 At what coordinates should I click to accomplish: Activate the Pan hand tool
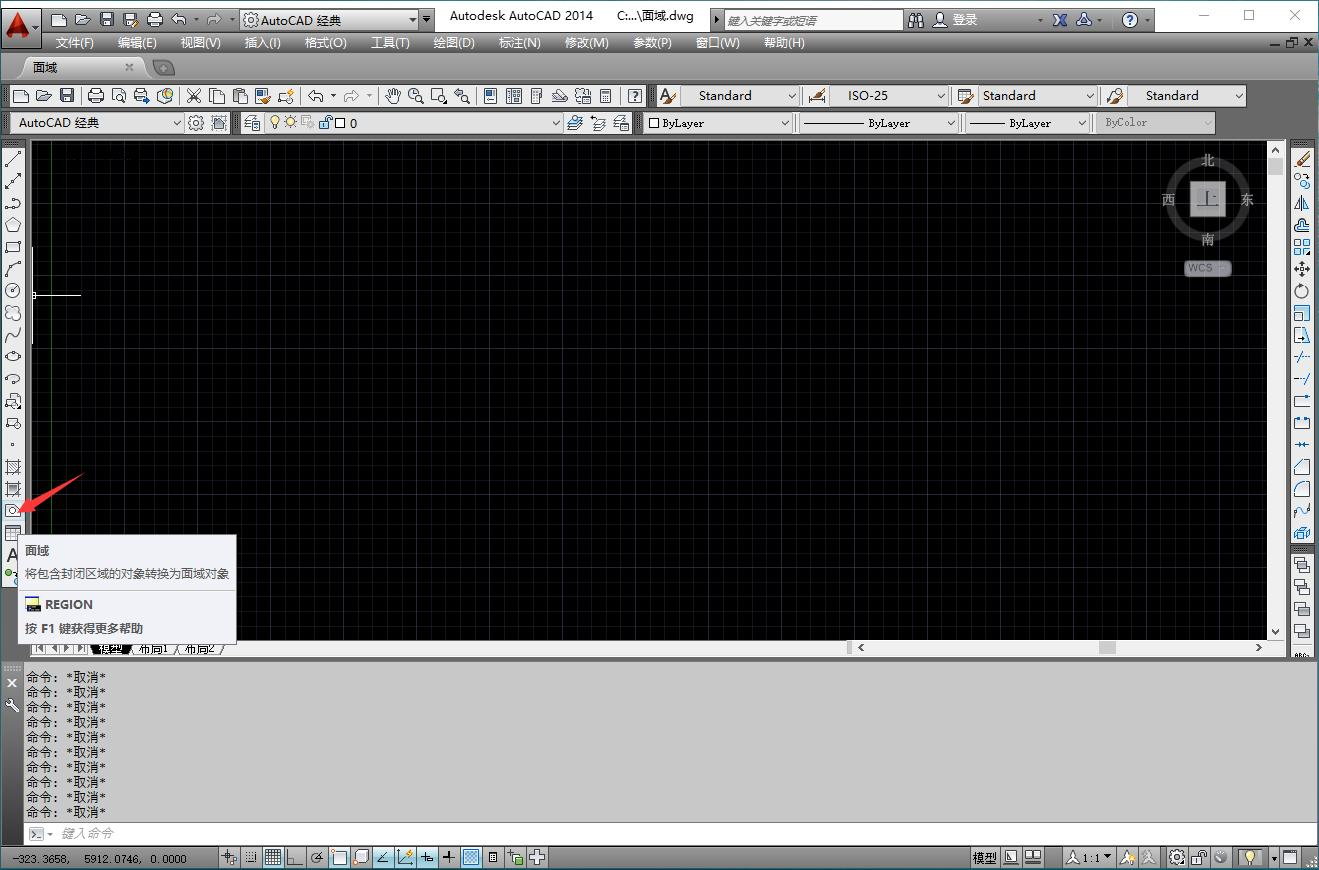[393, 96]
